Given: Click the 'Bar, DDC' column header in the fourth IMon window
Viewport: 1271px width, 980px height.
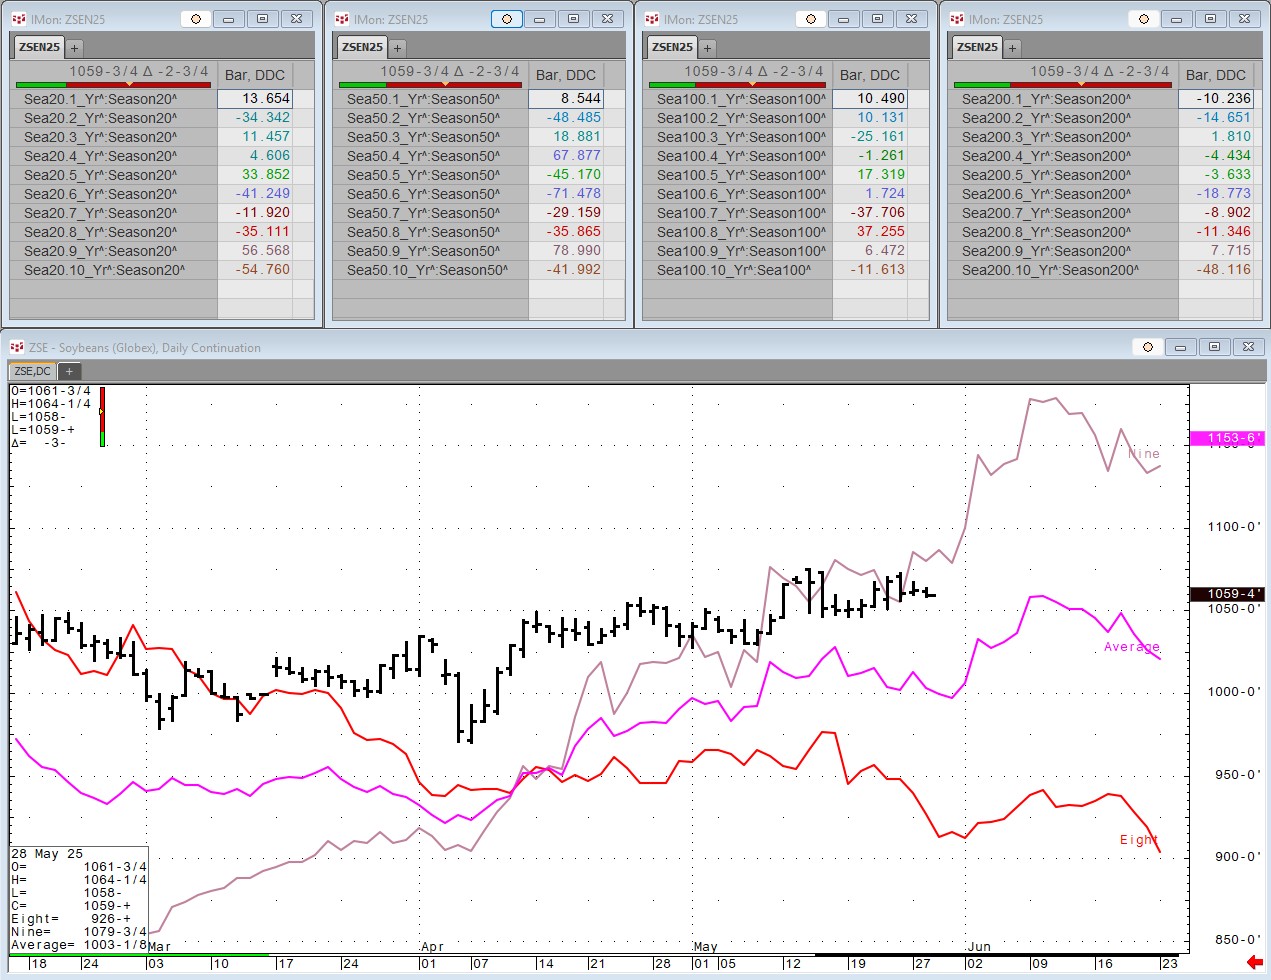Looking at the screenshot, I should tap(1215, 75).
